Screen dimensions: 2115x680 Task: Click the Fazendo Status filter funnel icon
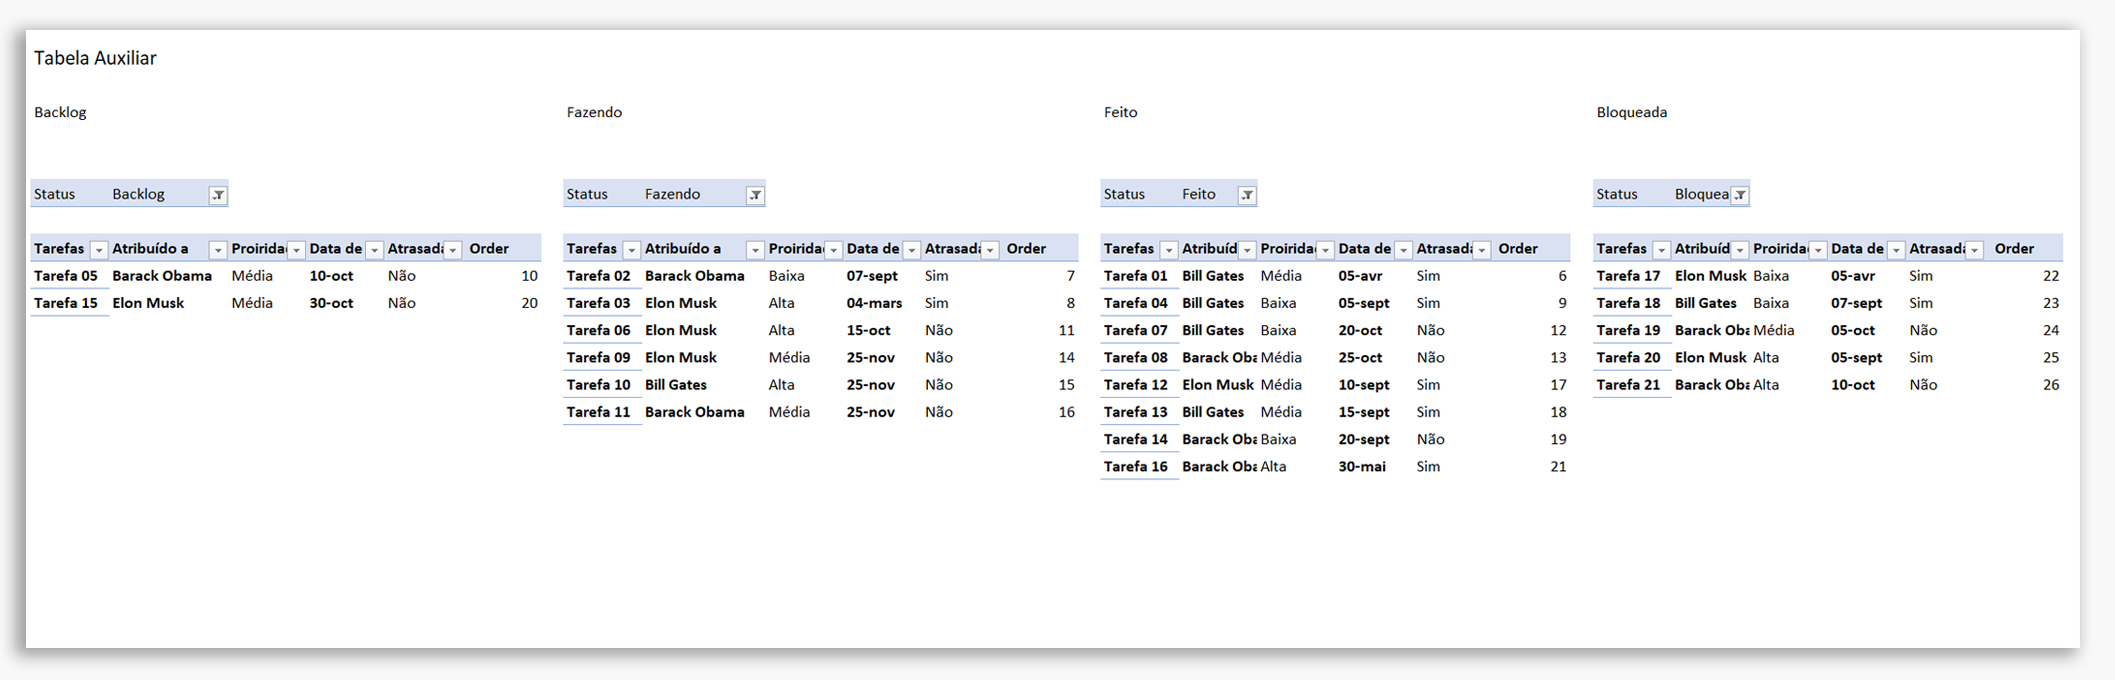(x=755, y=195)
